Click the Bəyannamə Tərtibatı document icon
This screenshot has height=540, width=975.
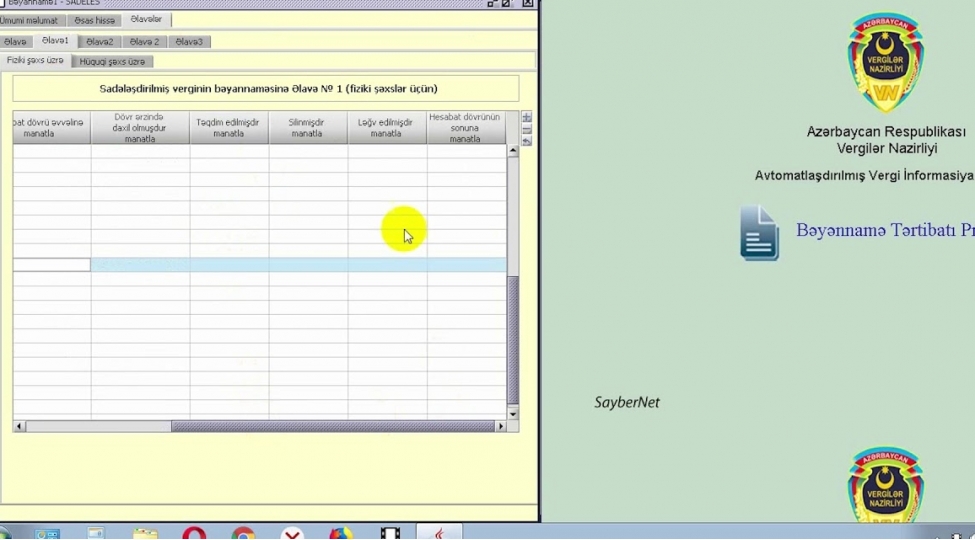coord(759,233)
